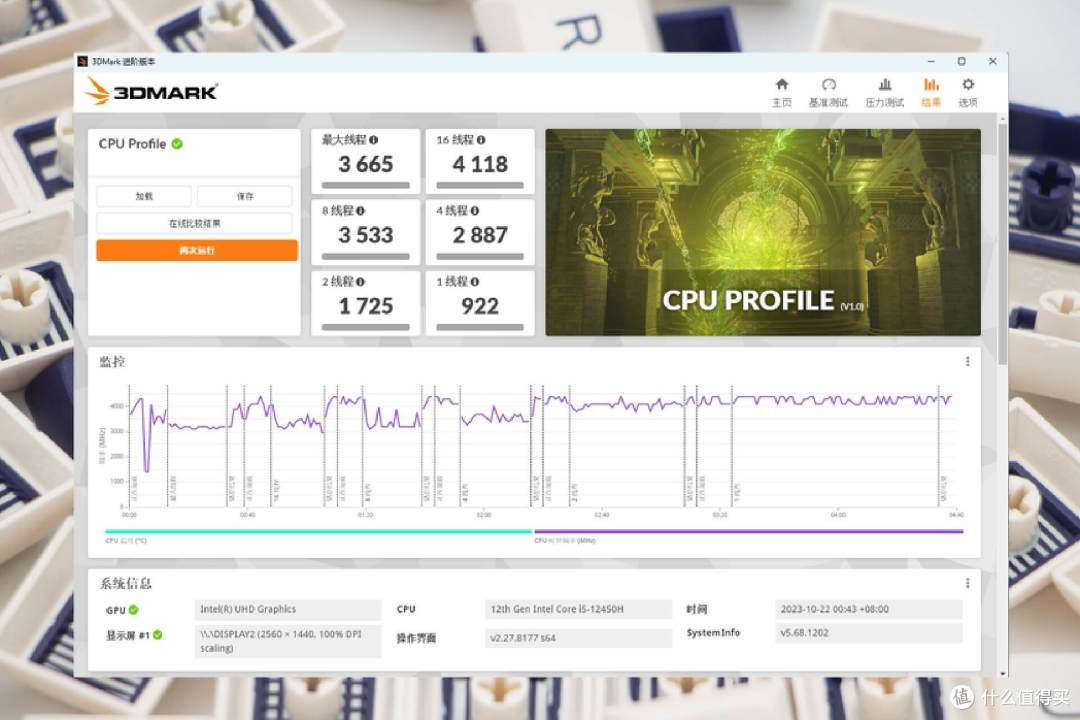Select the 2 threads score 1 725

pos(366,307)
